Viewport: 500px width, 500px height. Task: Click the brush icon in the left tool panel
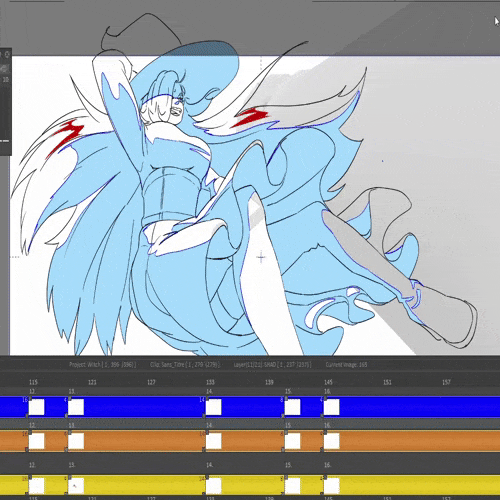coord(5,69)
